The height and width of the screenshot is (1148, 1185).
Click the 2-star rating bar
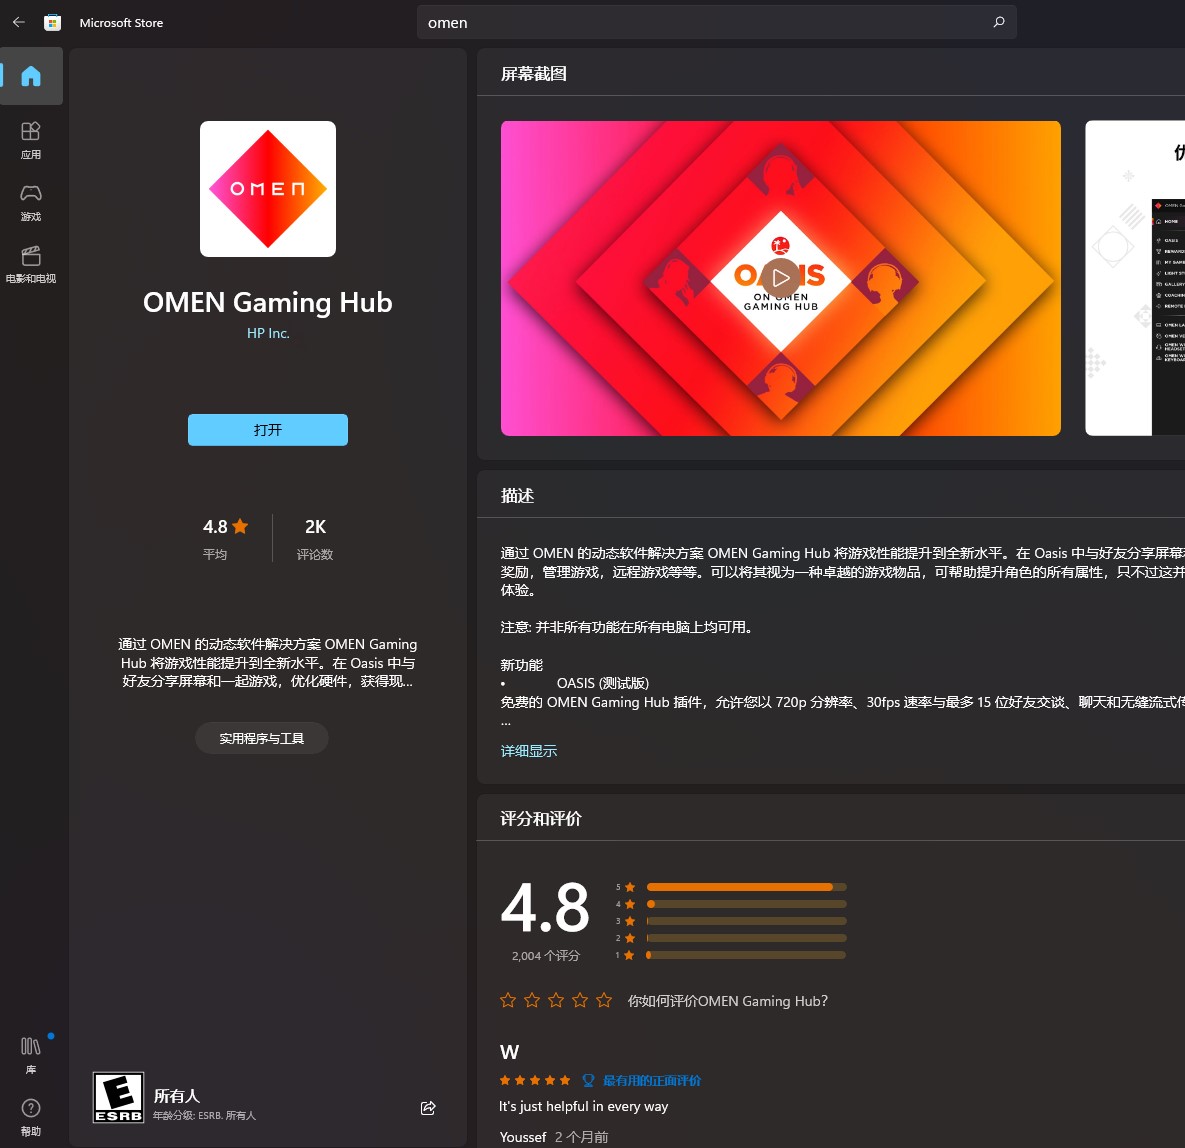point(747,938)
